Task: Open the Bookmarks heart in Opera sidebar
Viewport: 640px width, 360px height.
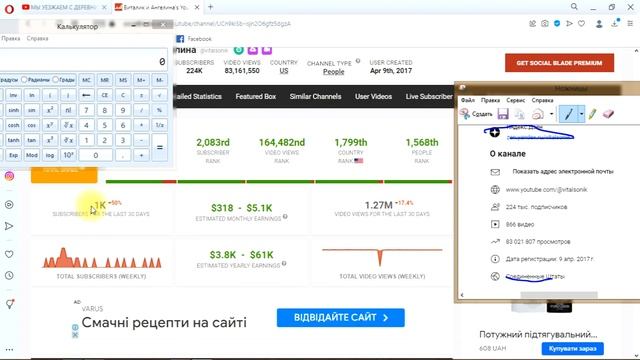Action: (x=9, y=254)
